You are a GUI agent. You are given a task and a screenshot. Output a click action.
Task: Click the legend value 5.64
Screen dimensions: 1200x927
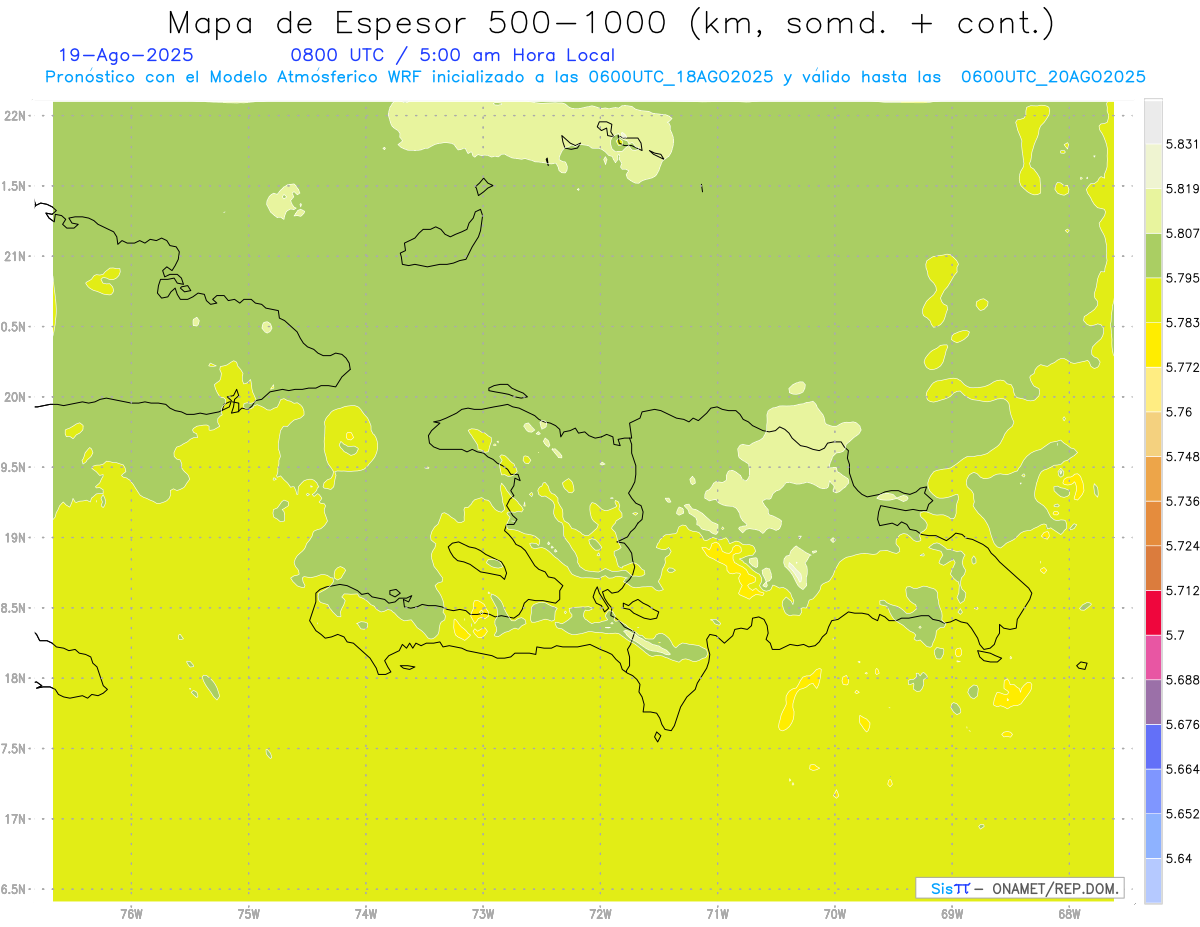1179,858
